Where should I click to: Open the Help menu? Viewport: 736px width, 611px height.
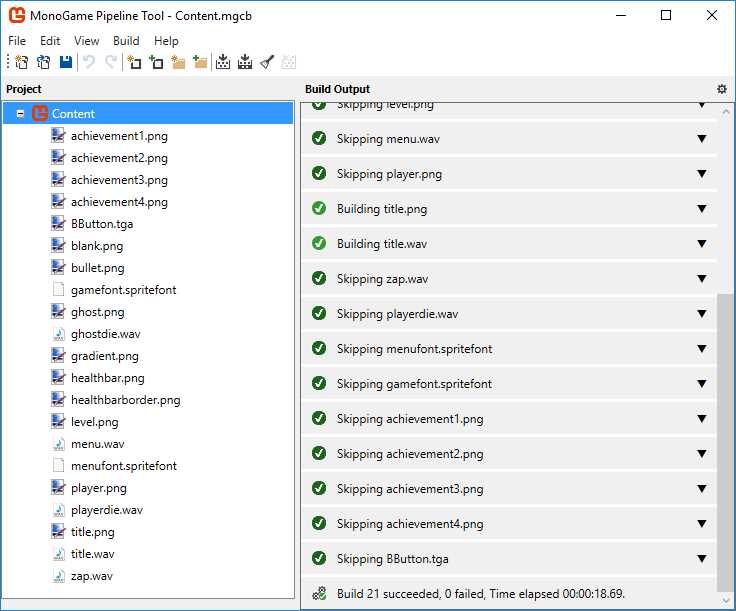166,41
